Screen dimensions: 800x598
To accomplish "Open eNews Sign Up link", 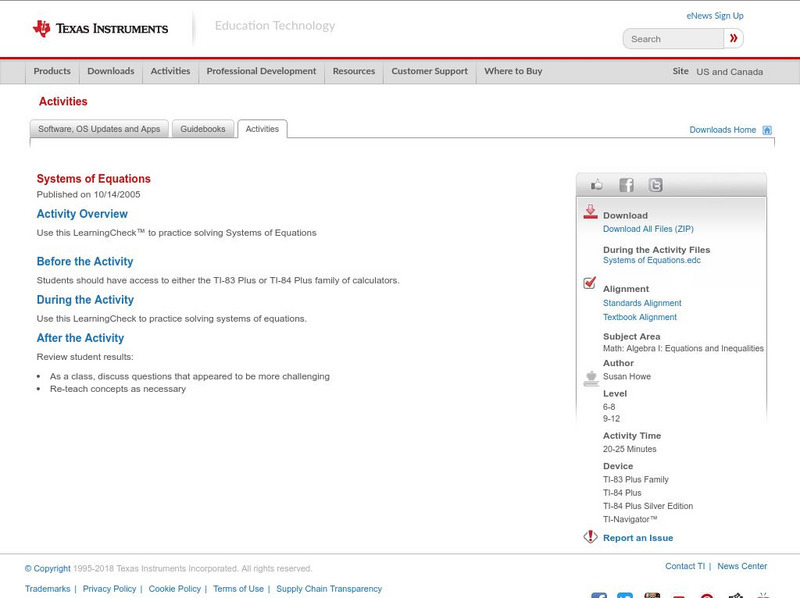I will [x=715, y=16].
